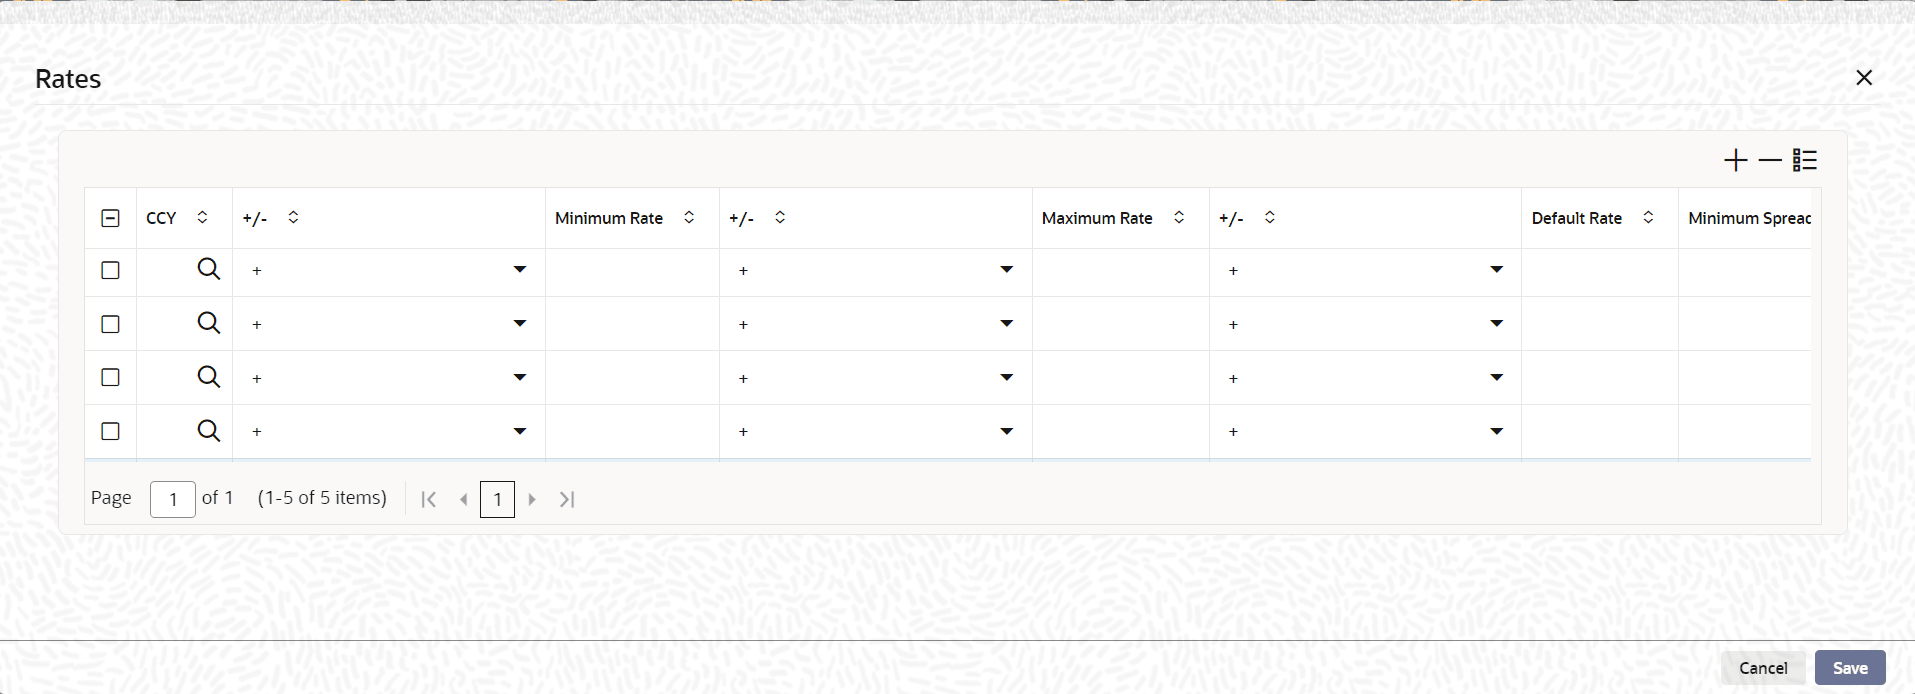1915x694 pixels.
Task: Close the Rates dialog
Action: click(1864, 78)
